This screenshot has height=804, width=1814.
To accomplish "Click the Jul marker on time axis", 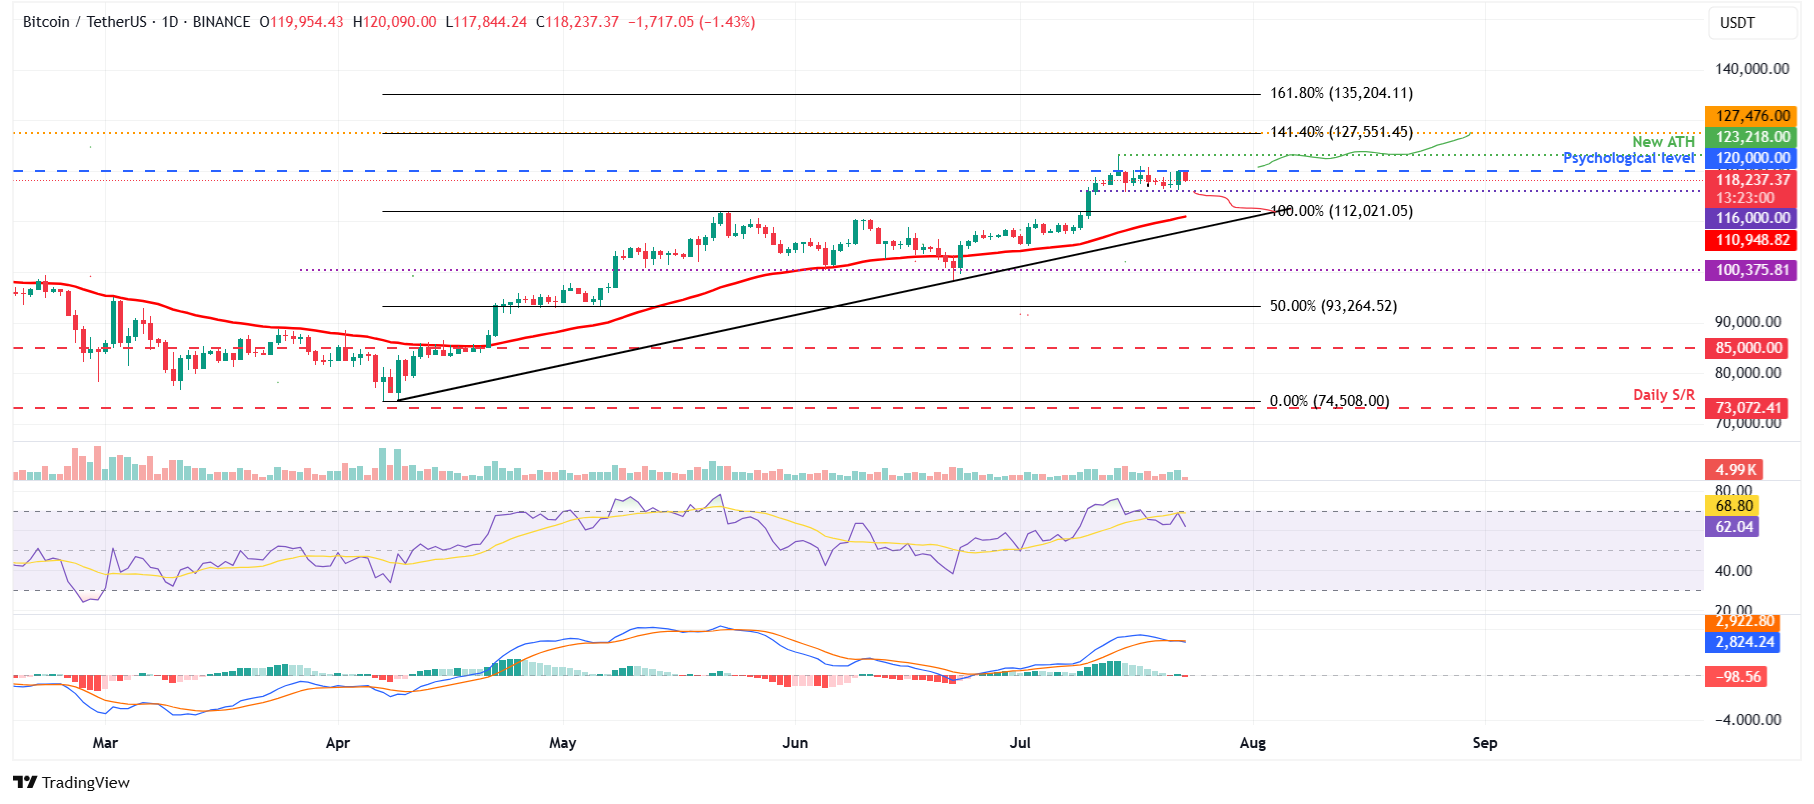I will 1020,743.
